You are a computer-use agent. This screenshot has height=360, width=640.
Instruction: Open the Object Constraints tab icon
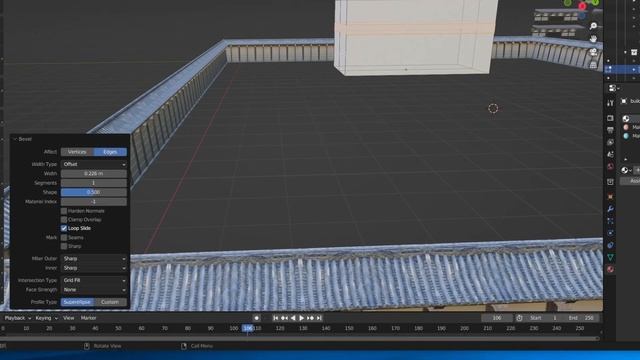tap(610, 245)
